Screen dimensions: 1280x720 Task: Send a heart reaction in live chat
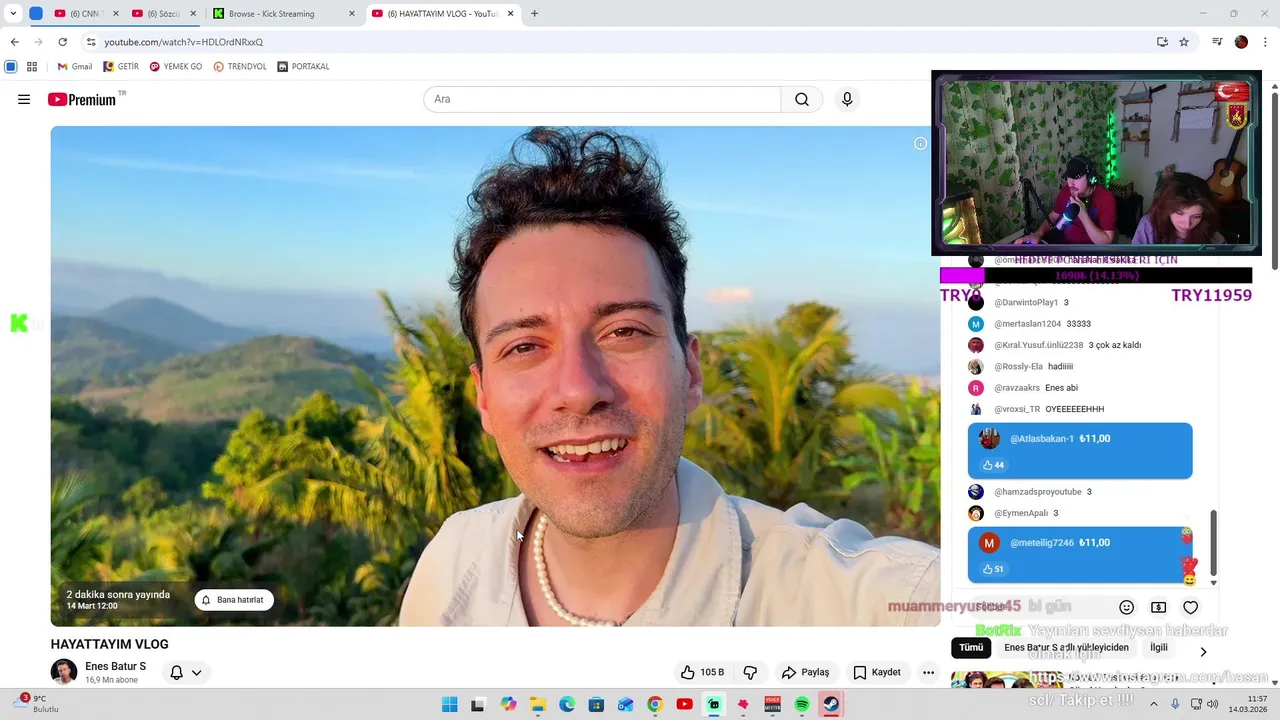coord(1190,607)
